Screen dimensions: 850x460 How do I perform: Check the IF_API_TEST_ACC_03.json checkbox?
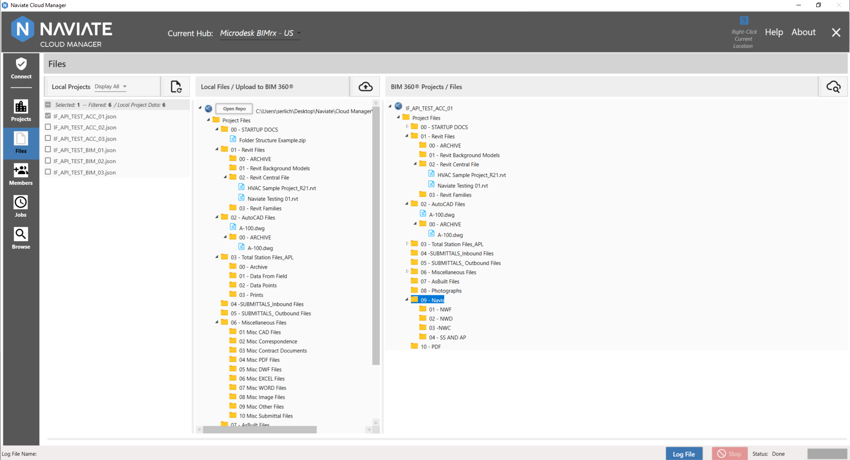tap(48, 138)
